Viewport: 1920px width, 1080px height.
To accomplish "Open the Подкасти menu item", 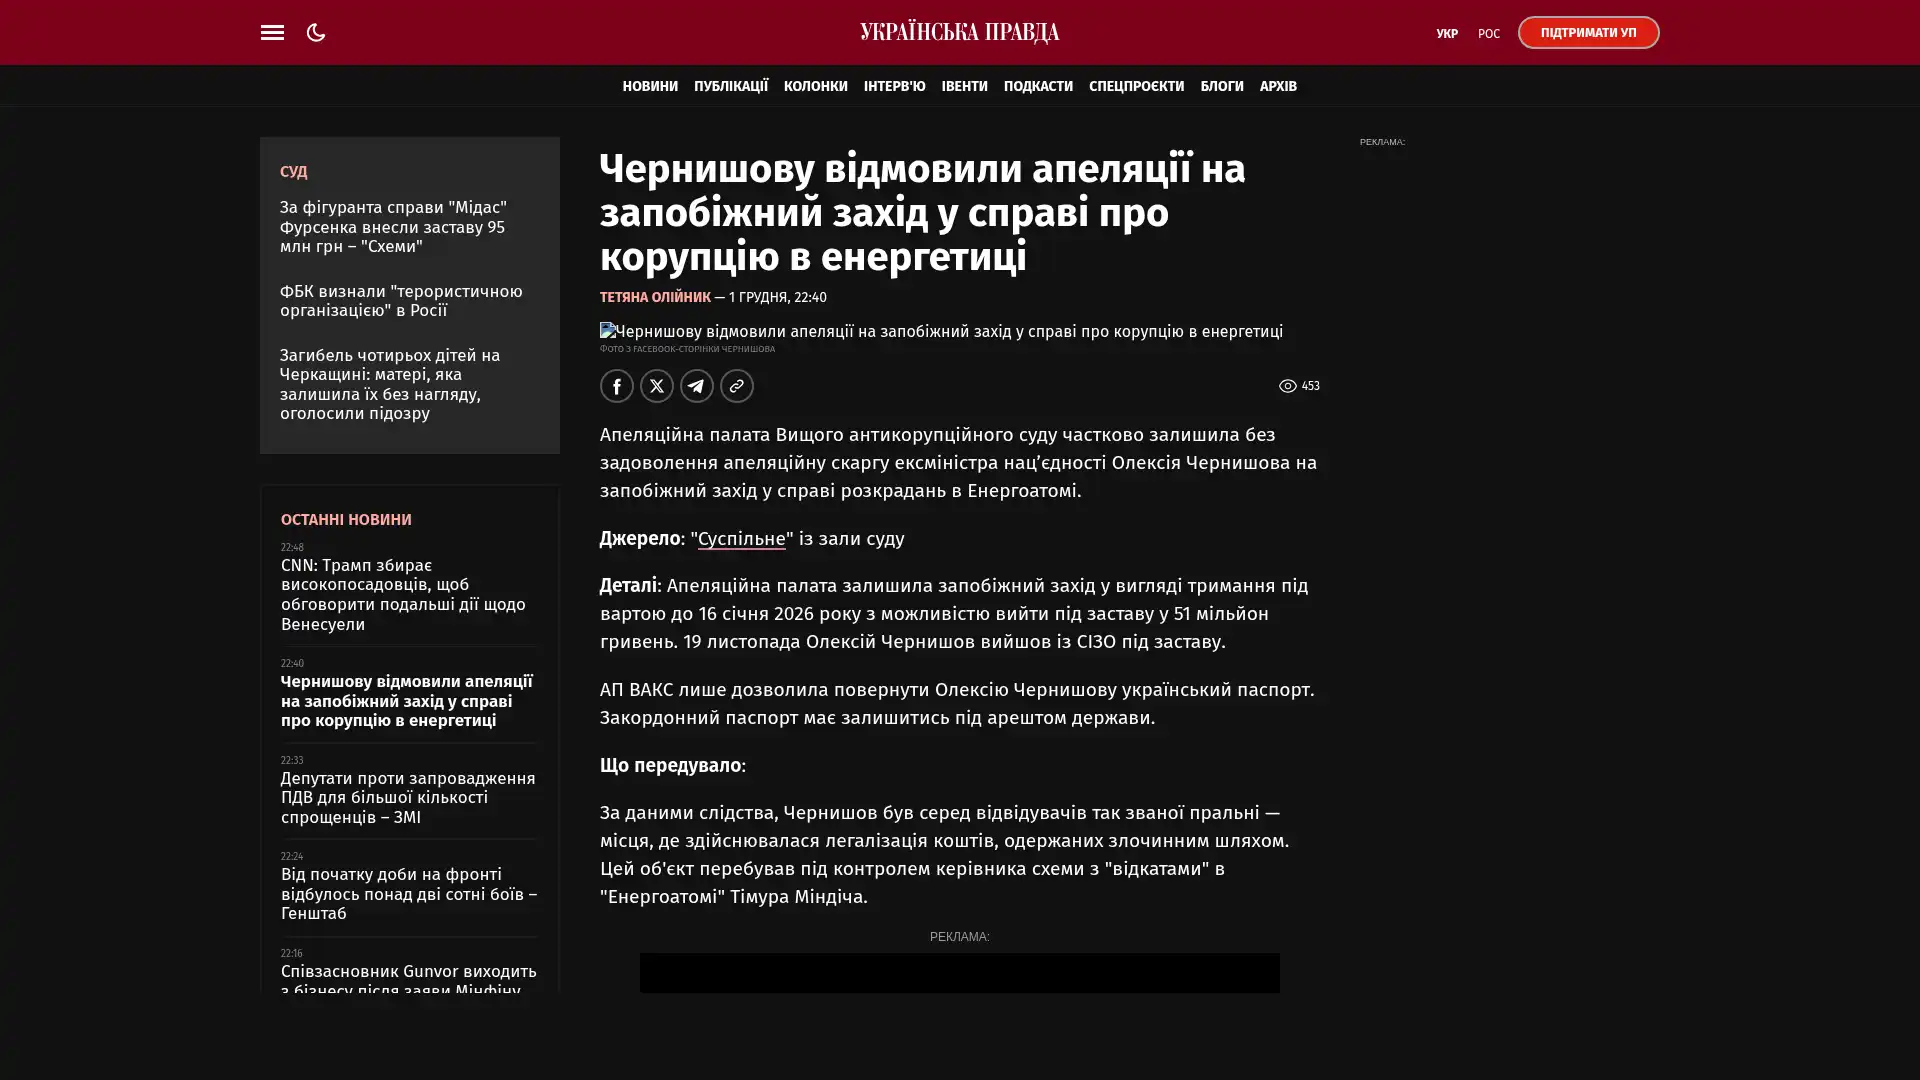I will point(1037,86).
